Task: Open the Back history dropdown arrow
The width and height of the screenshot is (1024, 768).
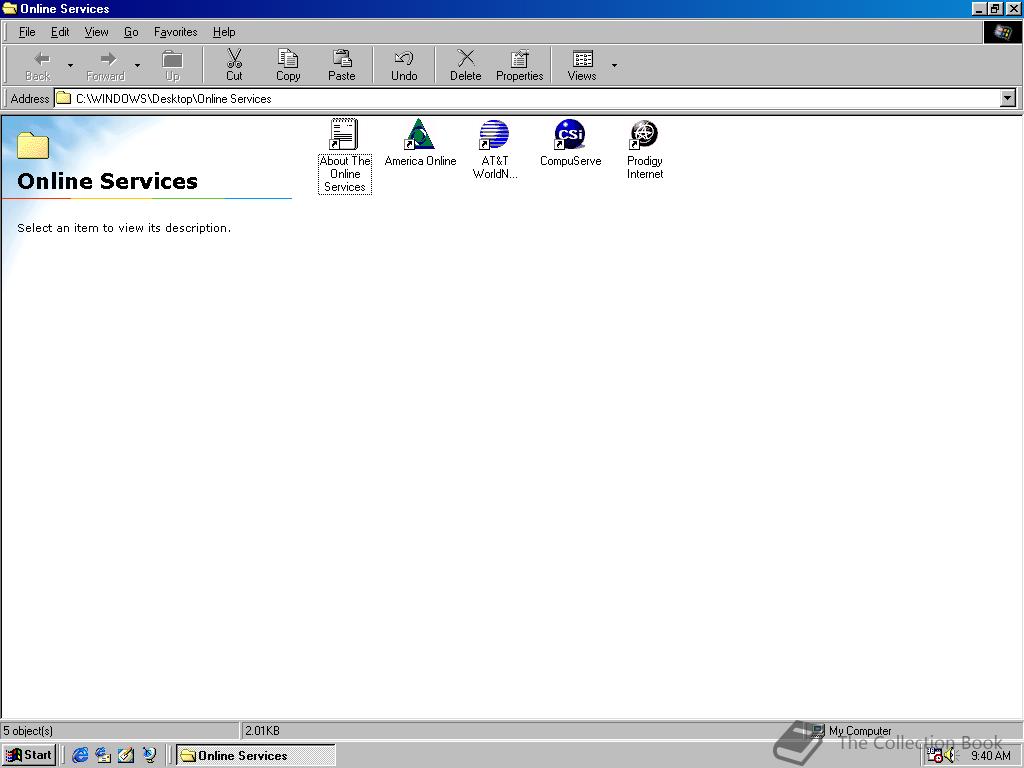Action: coord(71,65)
